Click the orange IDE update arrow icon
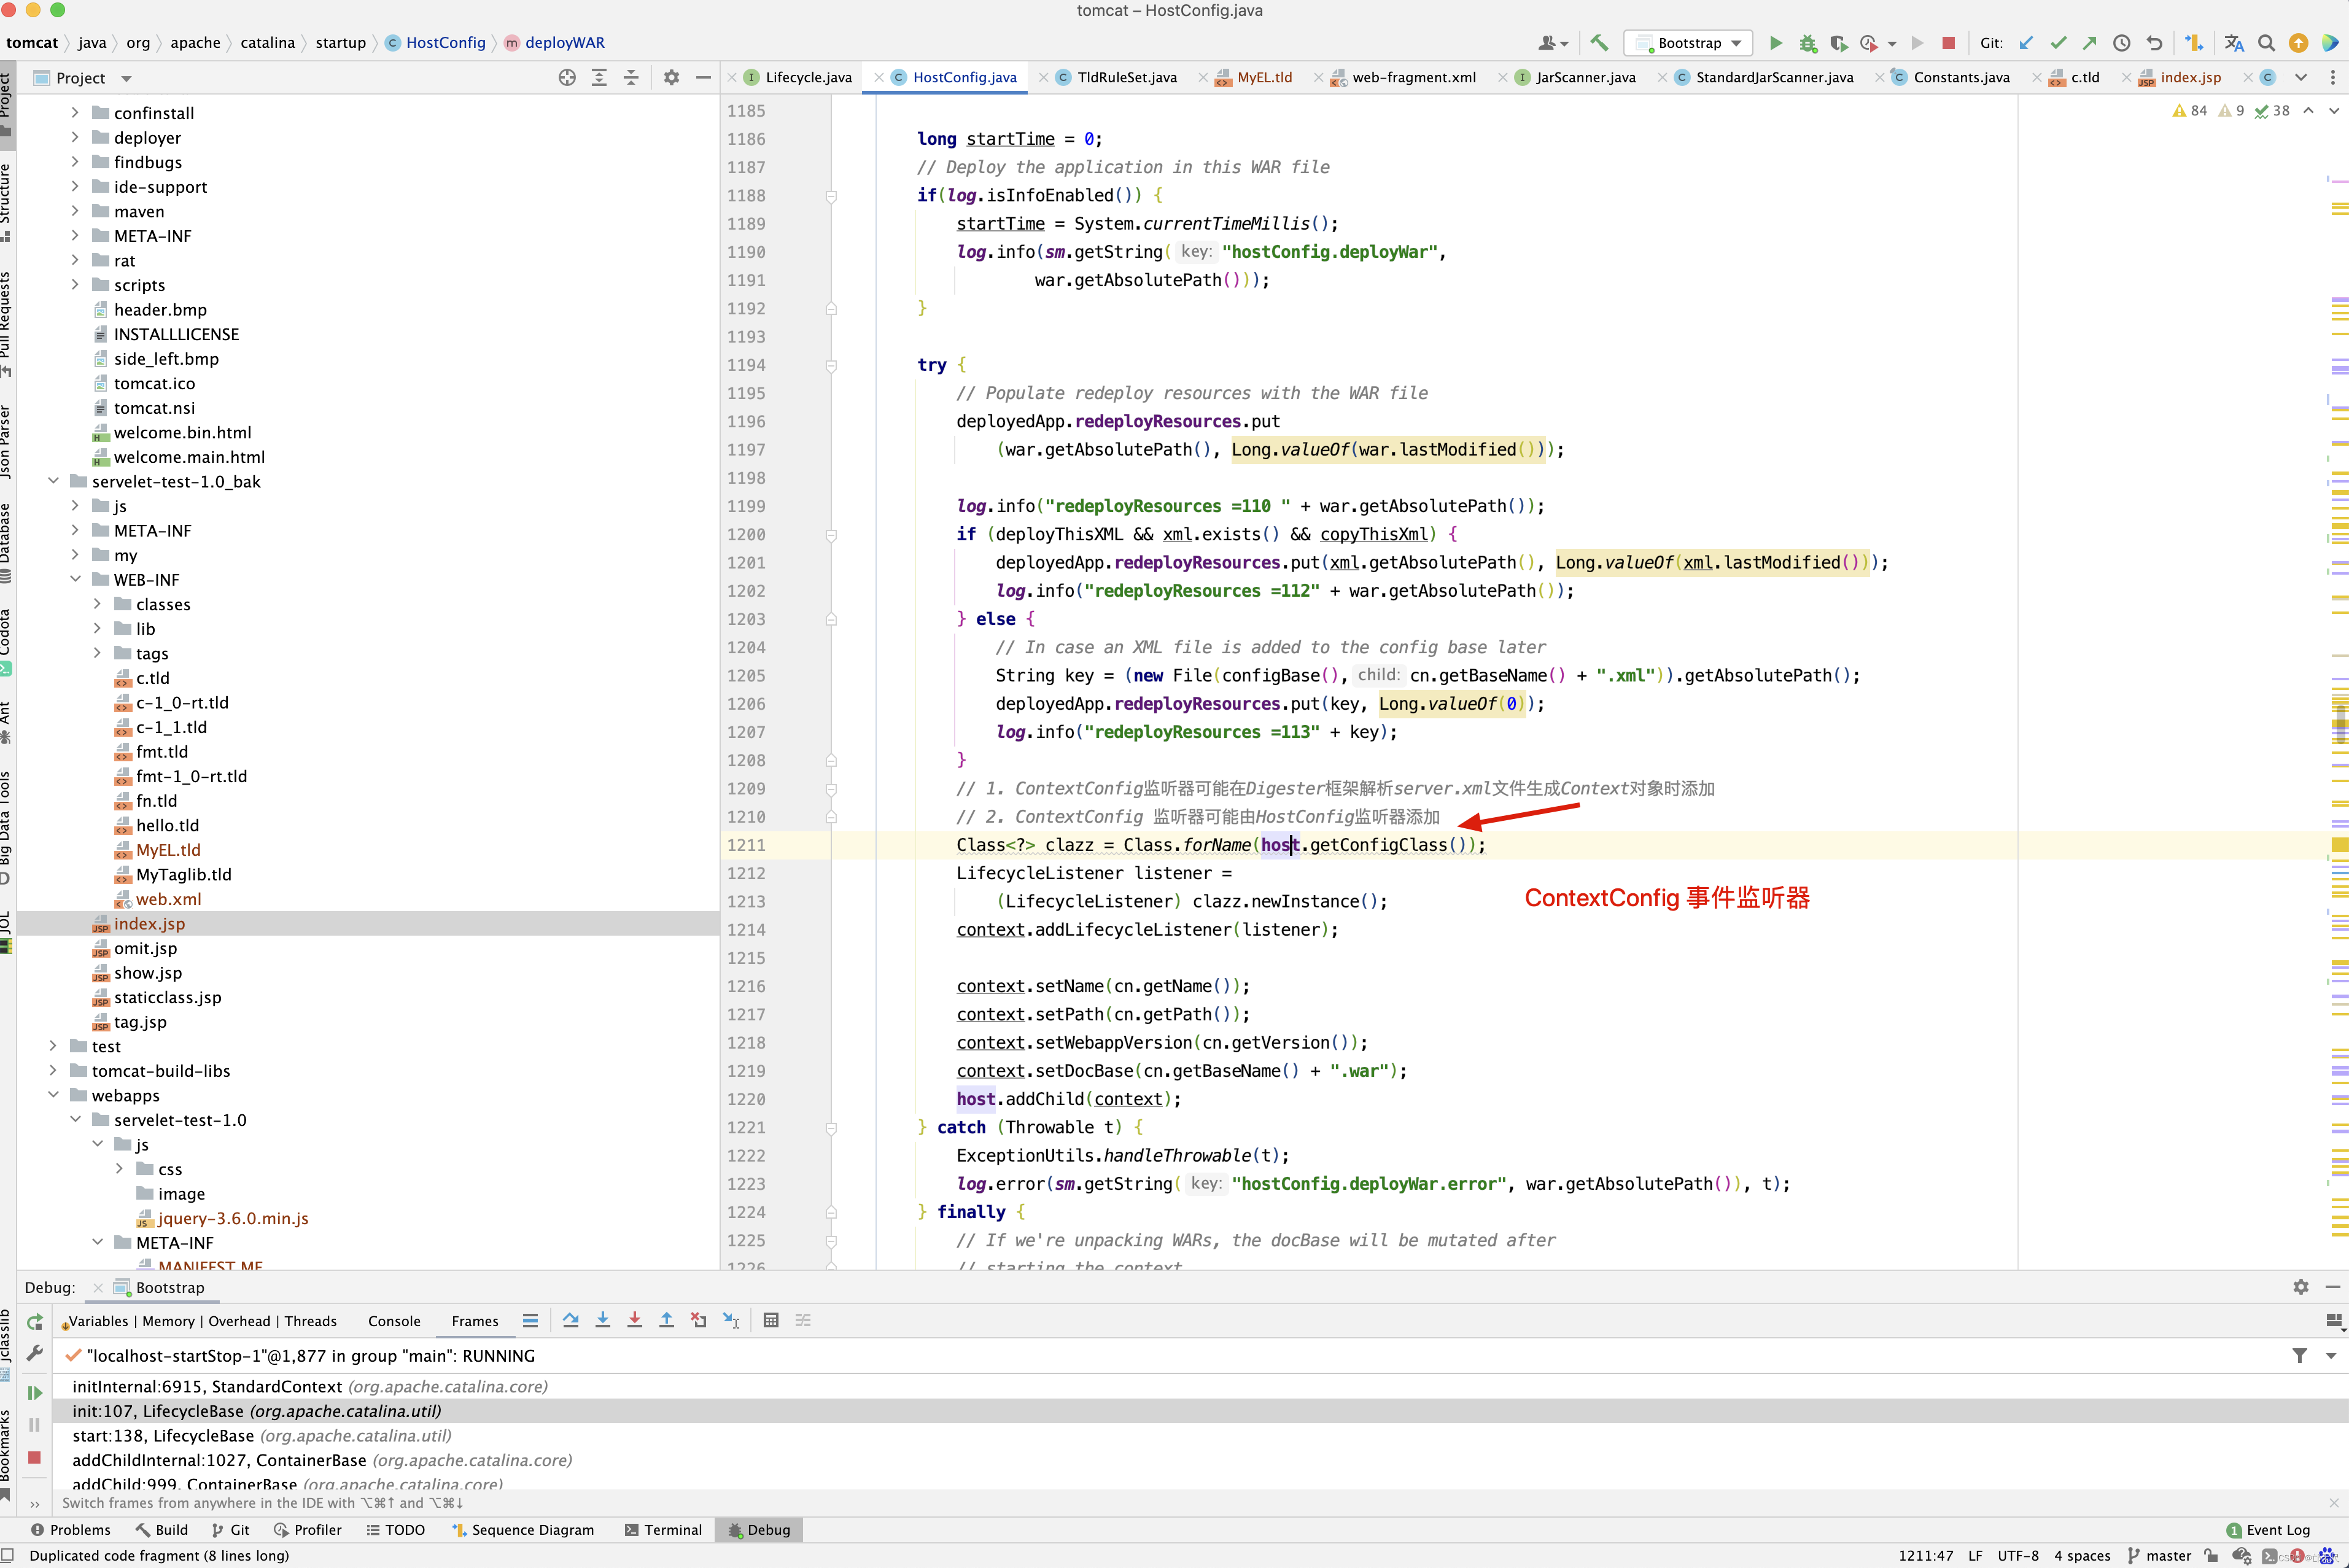The width and height of the screenshot is (2349, 1568). (x=2298, y=43)
